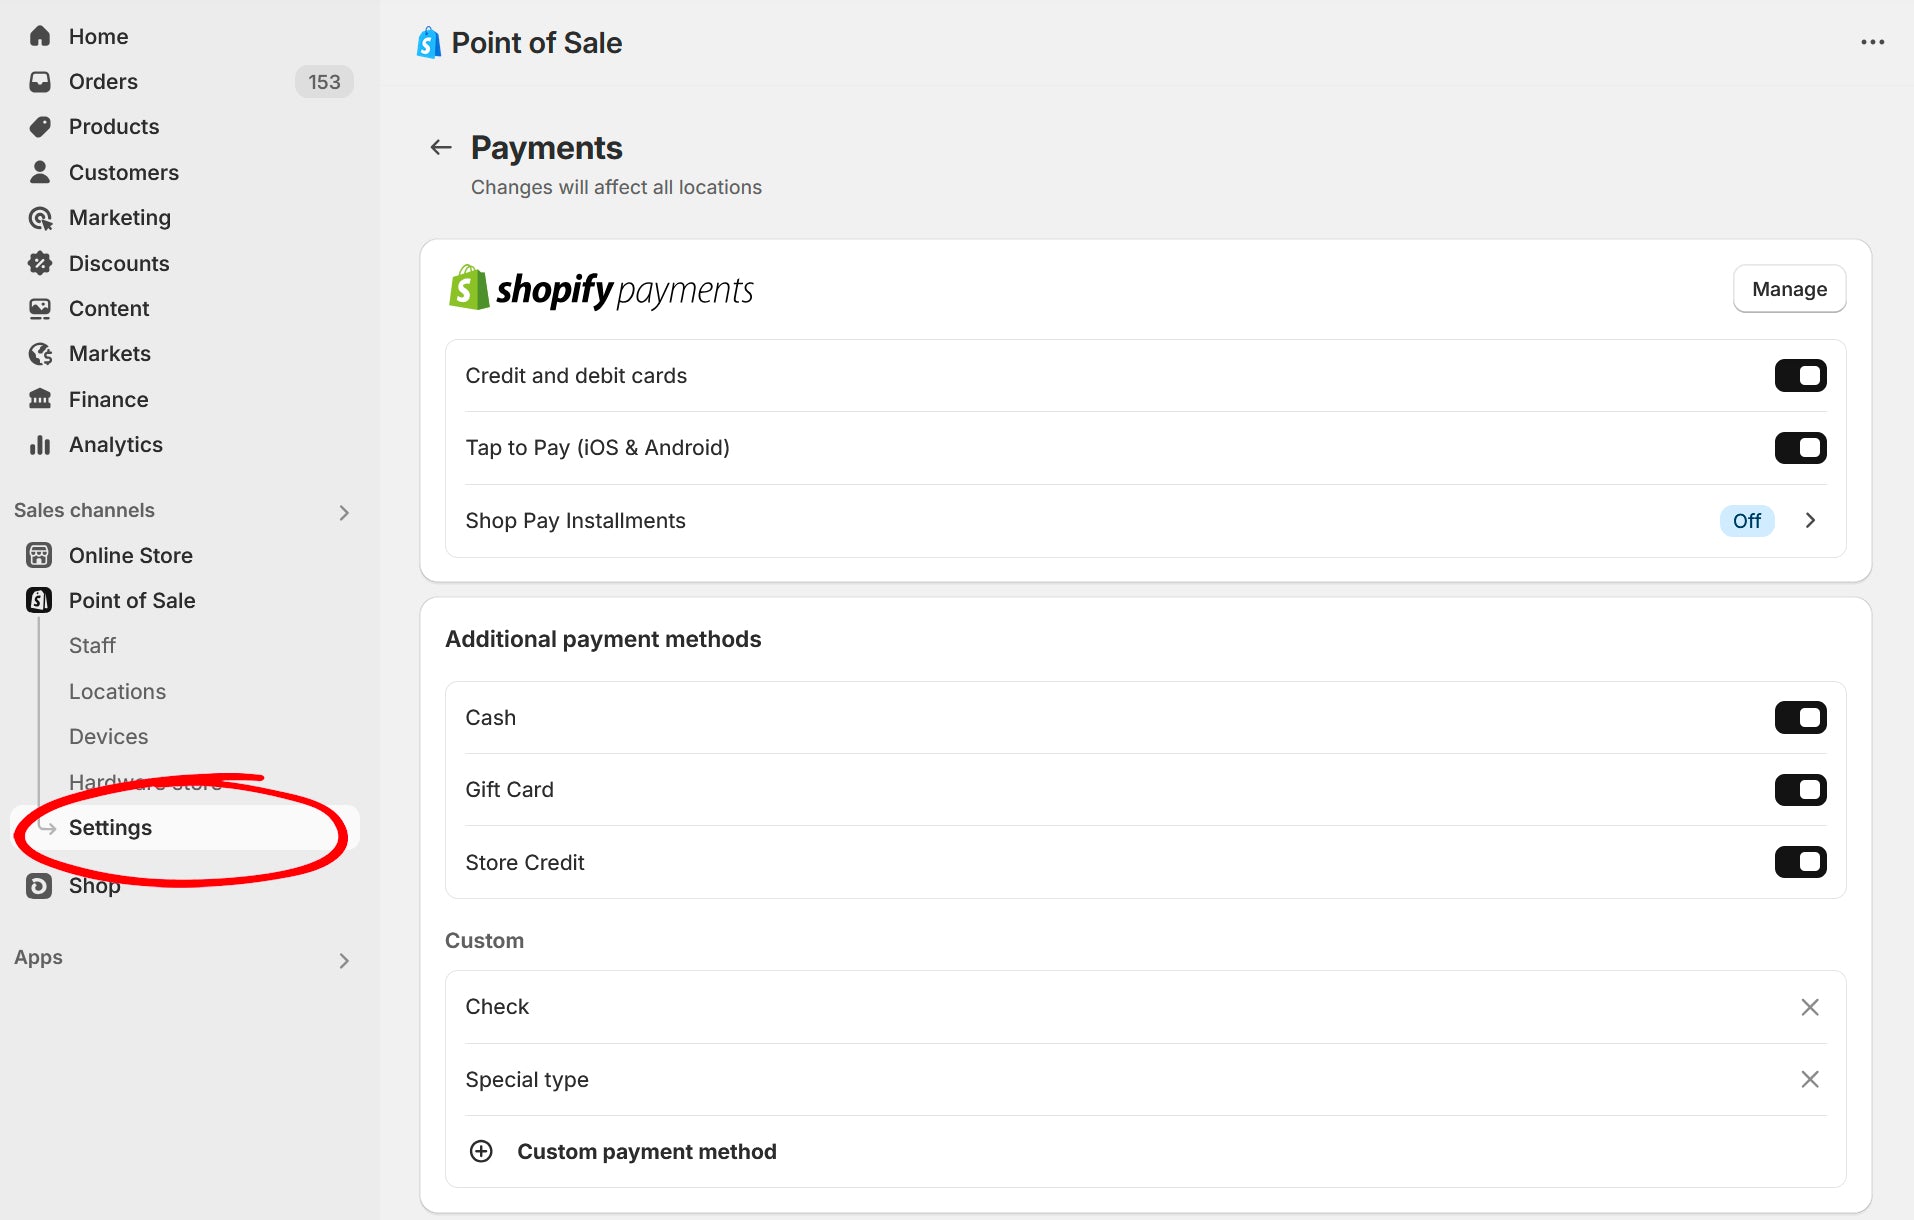Viewport: 1914px width, 1220px height.
Task: Open Locations under Point of Sale
Action: pos(117,691)
